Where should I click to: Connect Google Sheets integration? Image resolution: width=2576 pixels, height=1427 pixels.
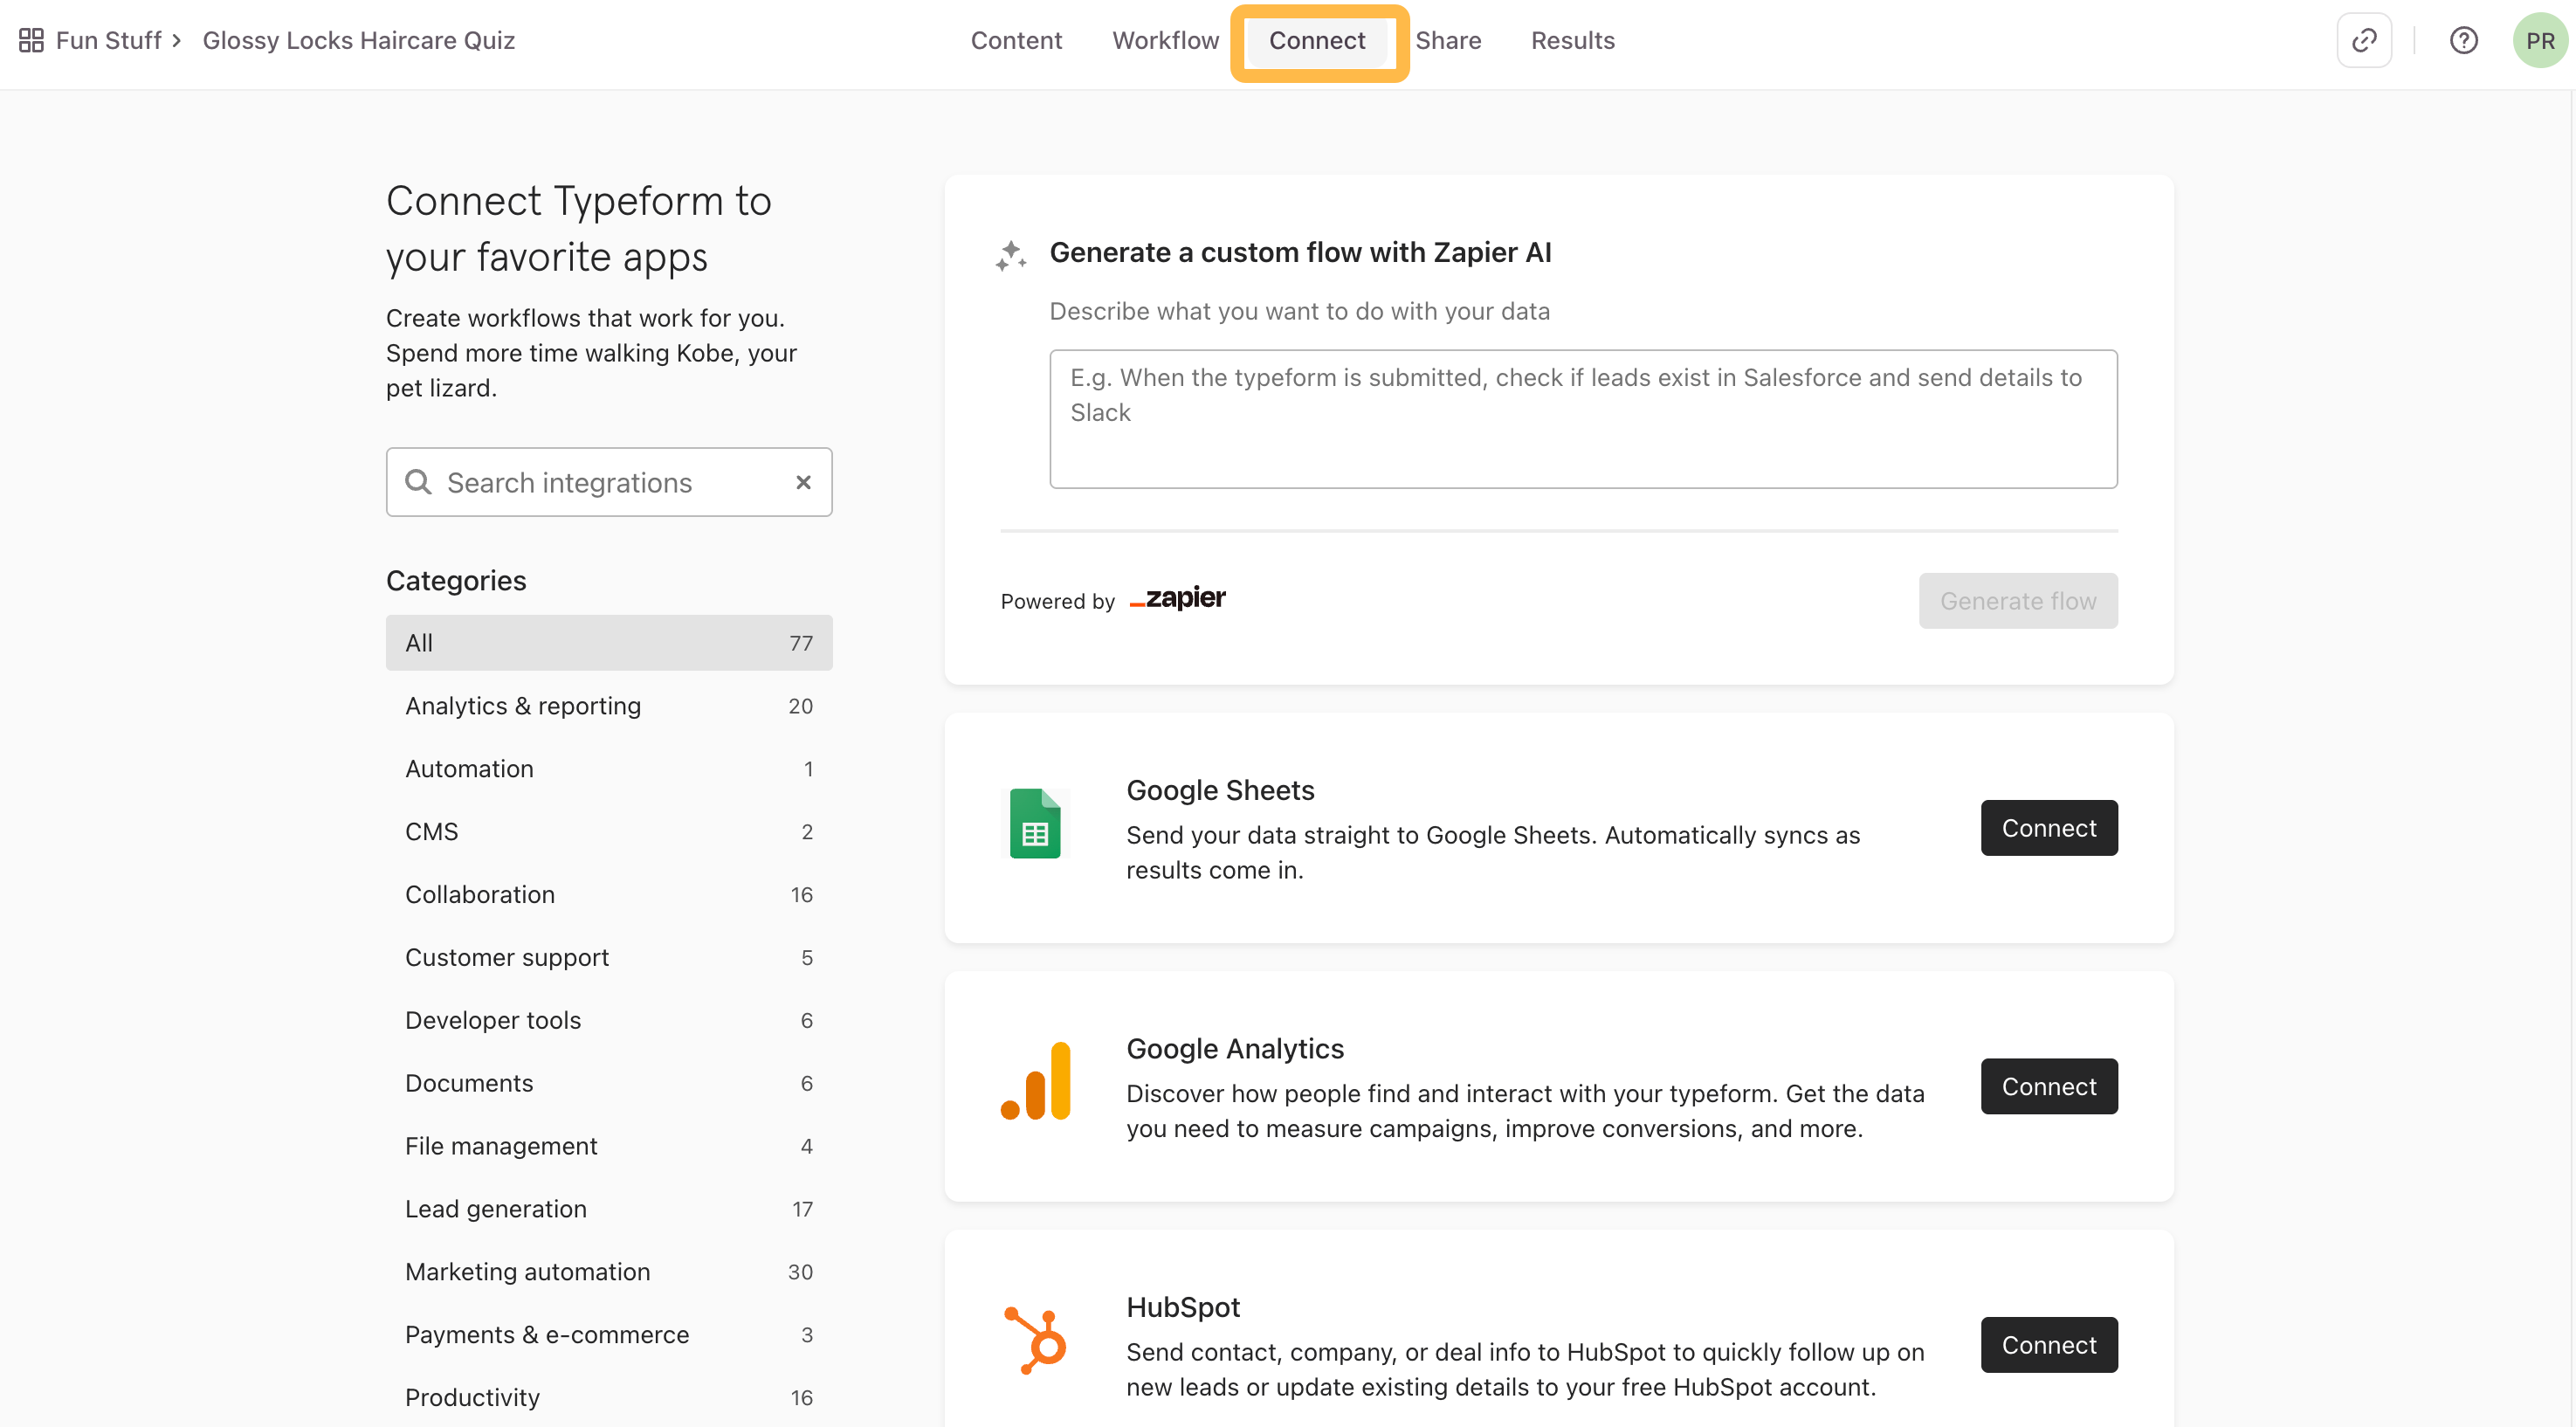coord(2049,828)
